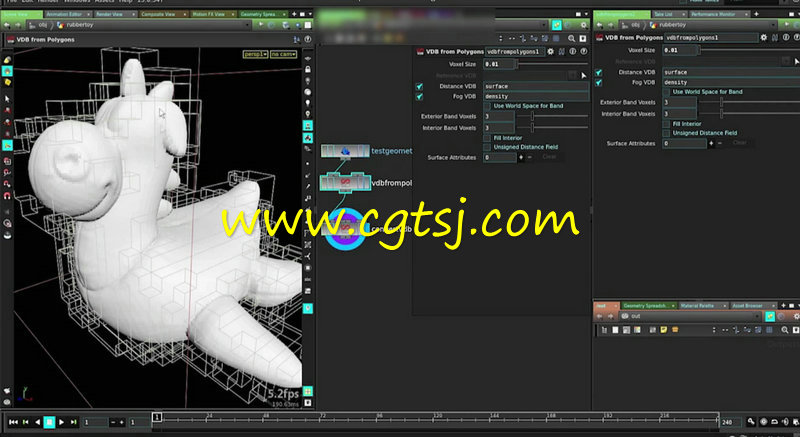Enable Unsigned Distance Field in floating panel

tap(487, 147)
